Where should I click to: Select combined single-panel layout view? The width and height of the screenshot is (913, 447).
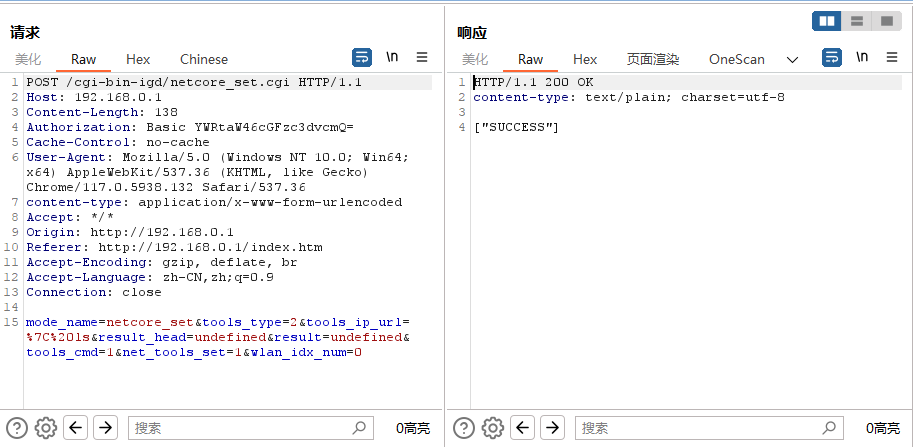(x=887, y=22)
